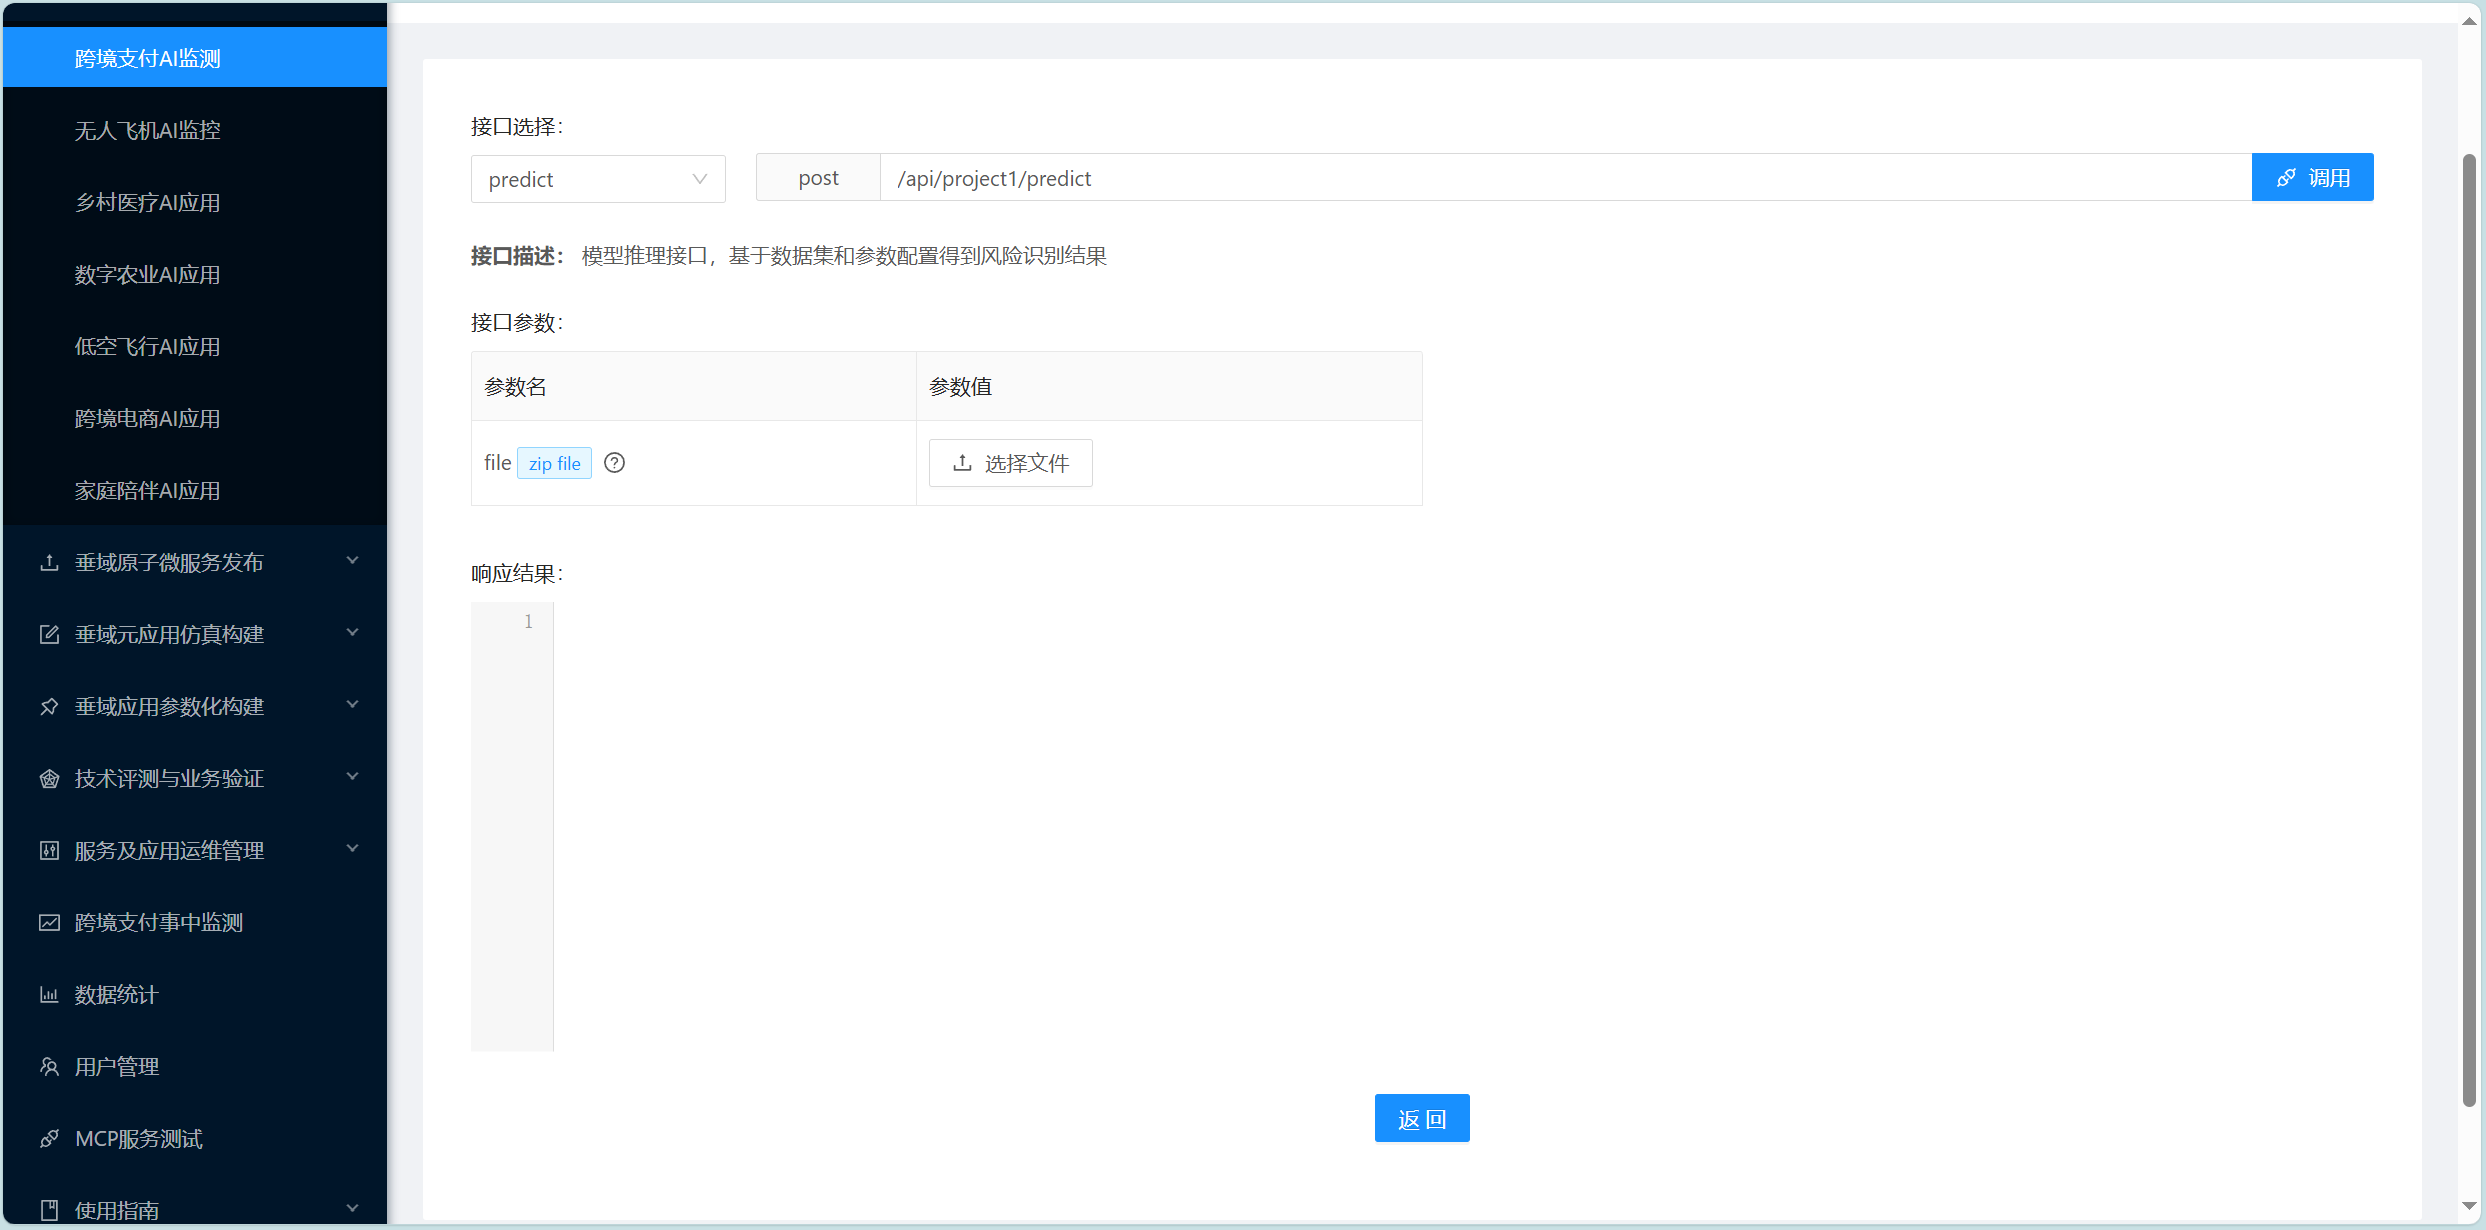Click the control icon beside 服务及应用运维管理
This screenshot has width=2486, height=1230.
coord(49,851)
